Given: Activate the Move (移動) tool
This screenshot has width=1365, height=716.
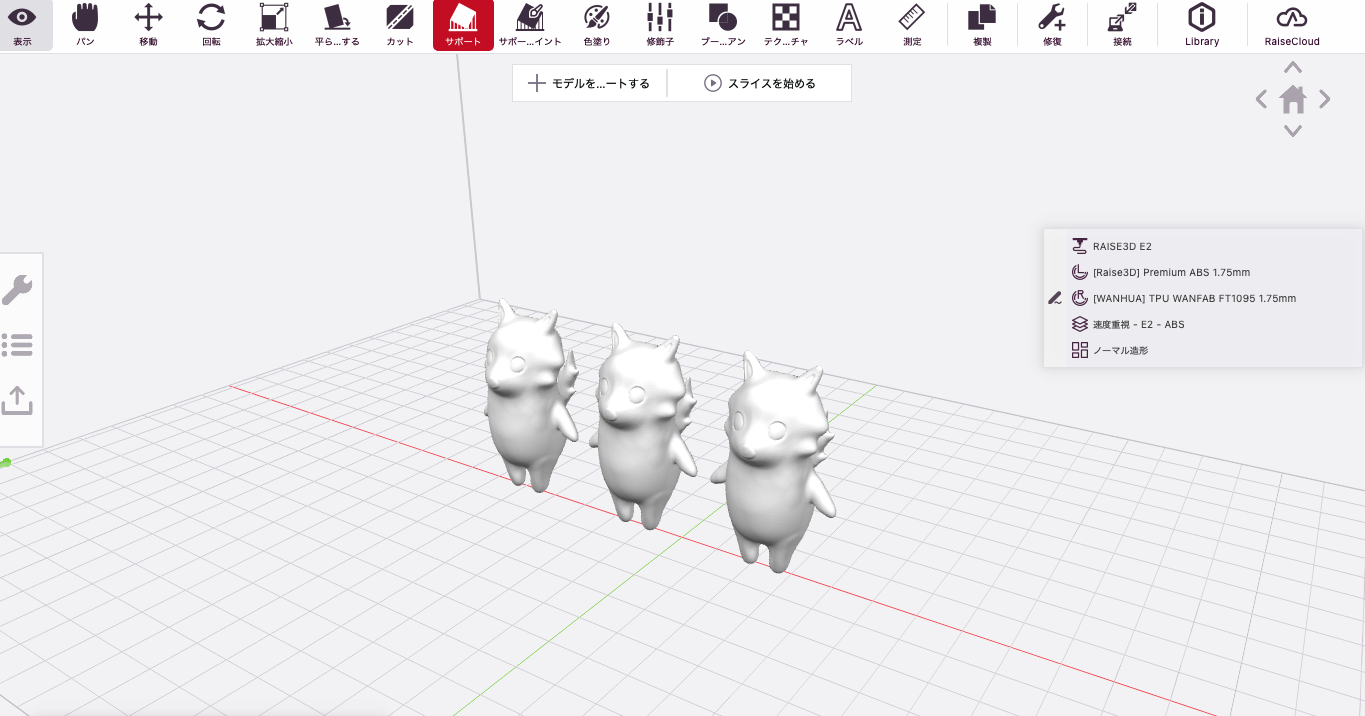Looking at the screenshot, I should pyautogui.click(x=148, y=24).
